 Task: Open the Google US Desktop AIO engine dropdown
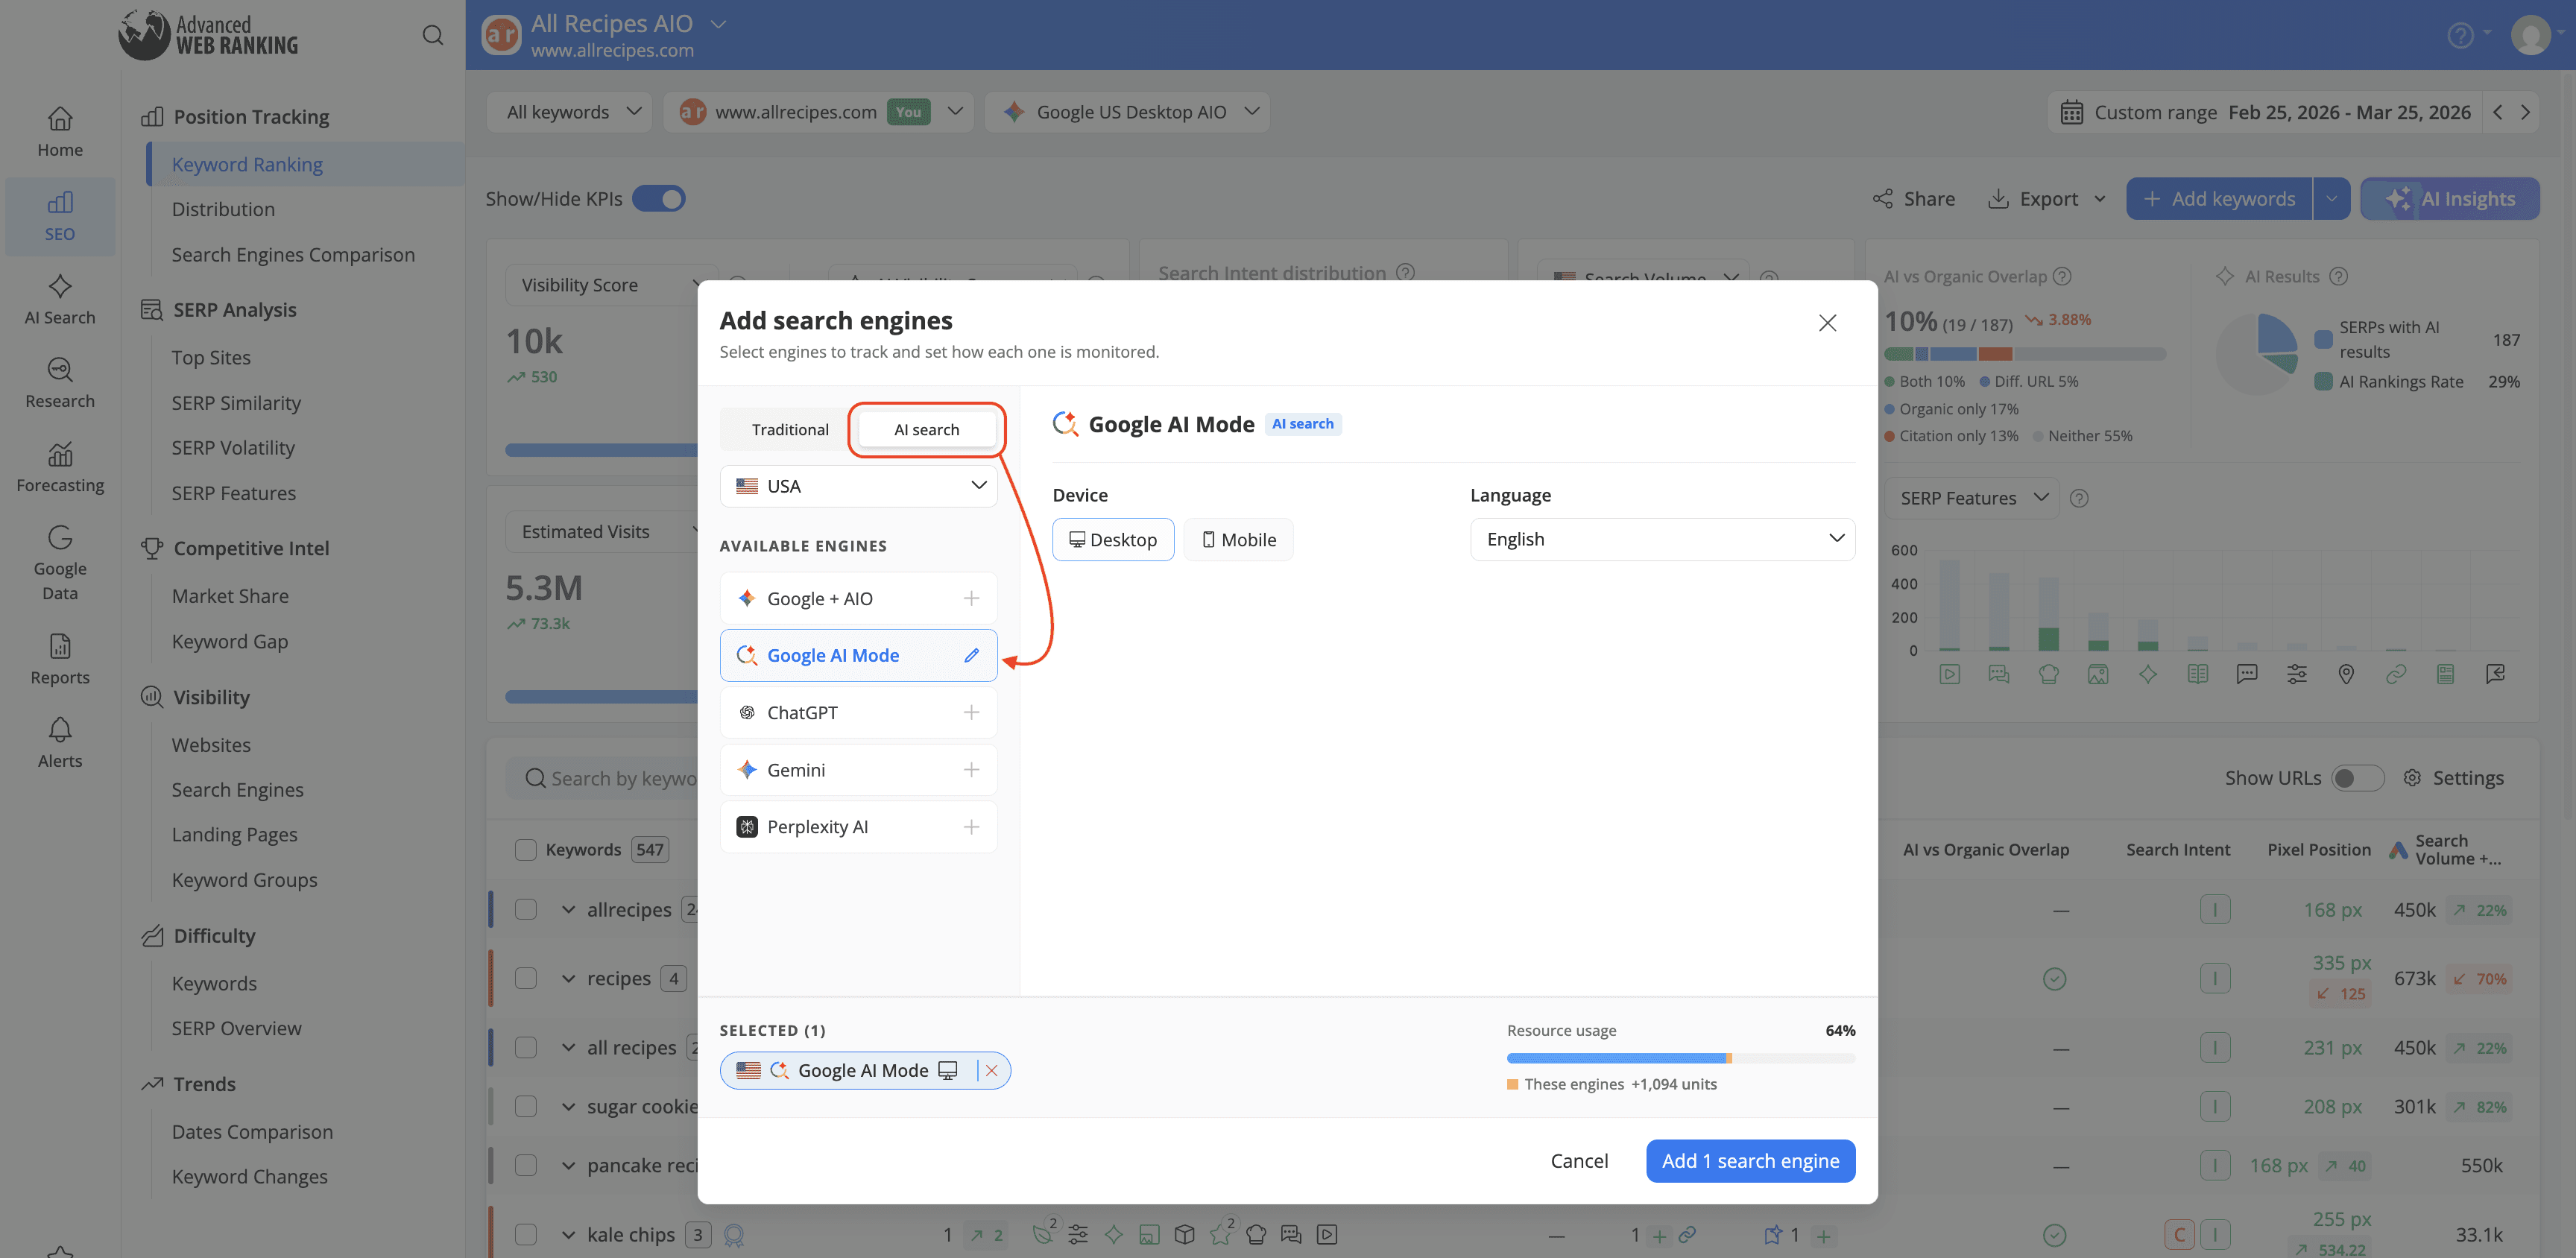tap(1127, 112)
